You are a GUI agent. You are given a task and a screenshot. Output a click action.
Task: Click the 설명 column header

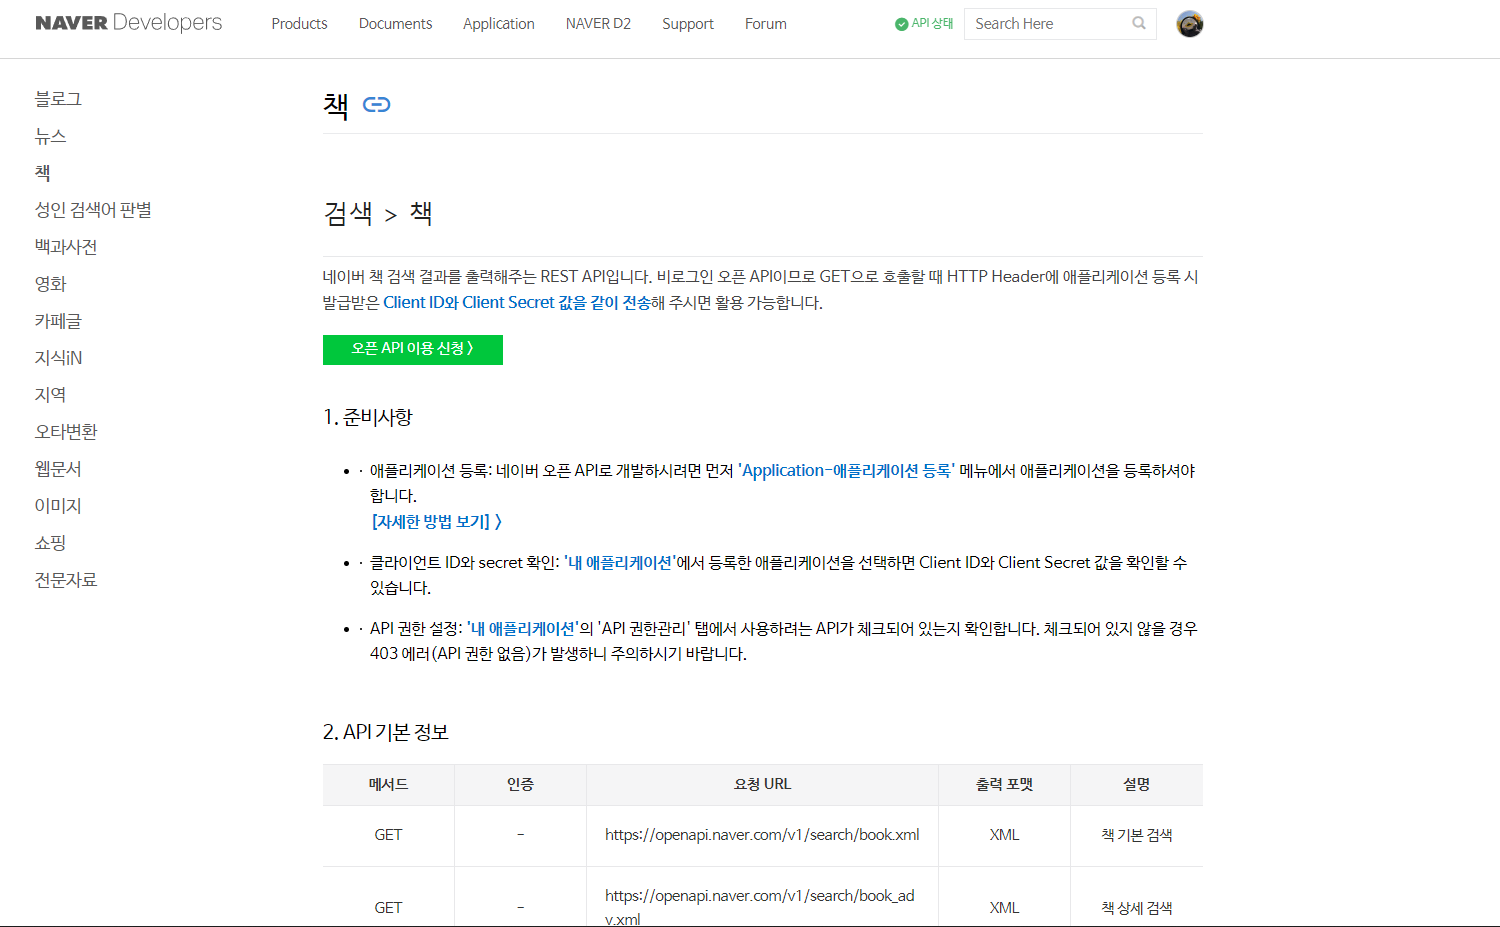point(1136,784)
